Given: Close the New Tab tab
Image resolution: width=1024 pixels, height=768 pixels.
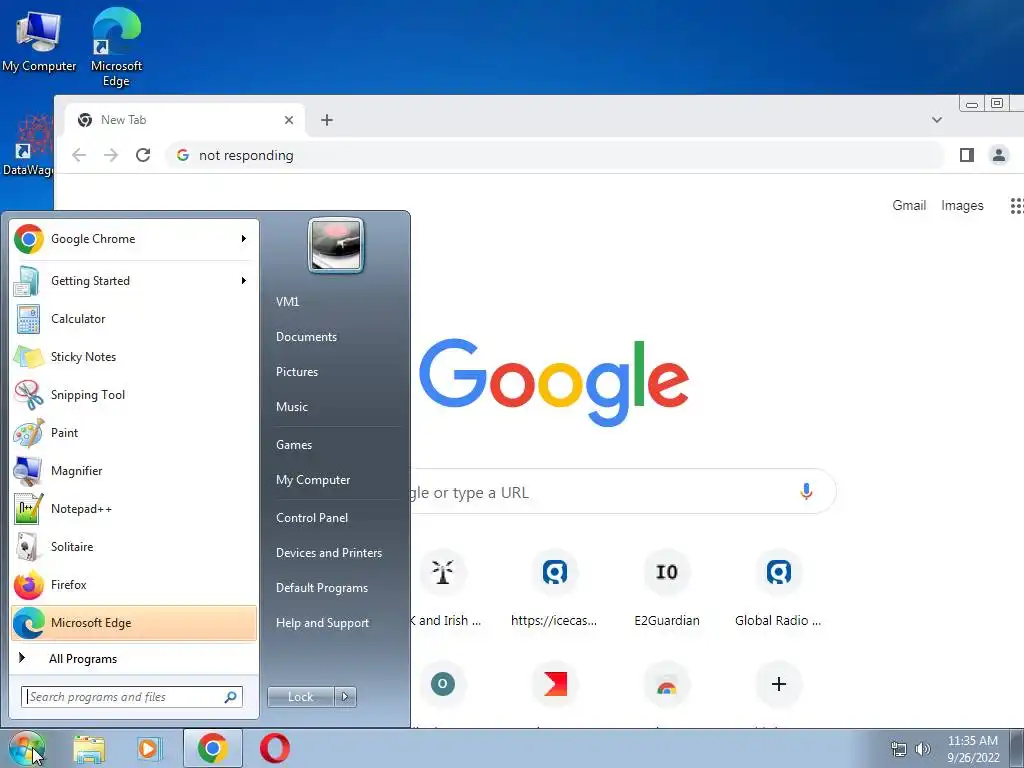Looking at the screenshot, I should [289, 120].
